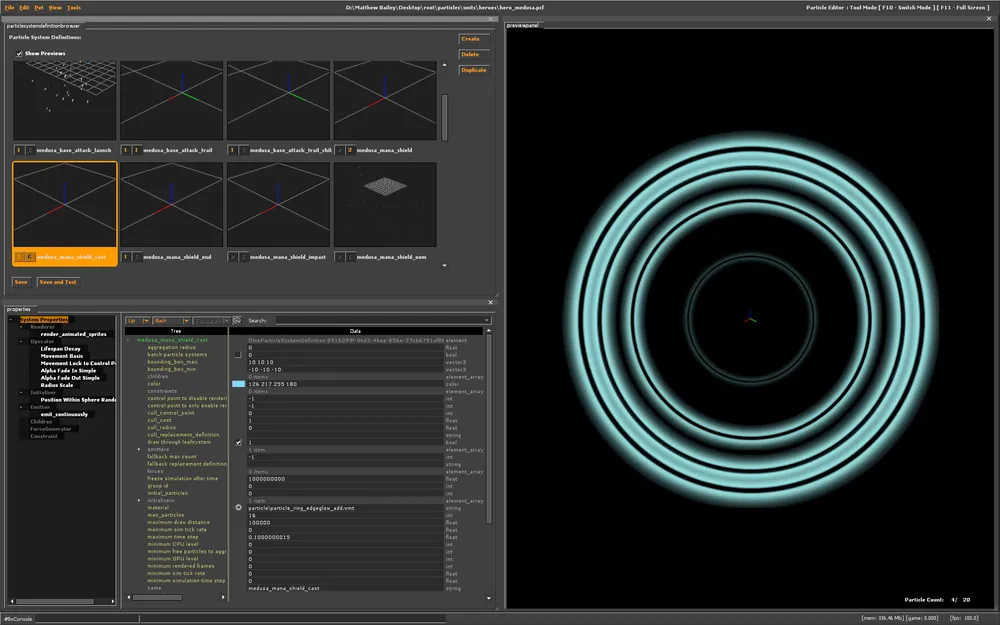Click the Save and Test button

(x=57, y=282)
